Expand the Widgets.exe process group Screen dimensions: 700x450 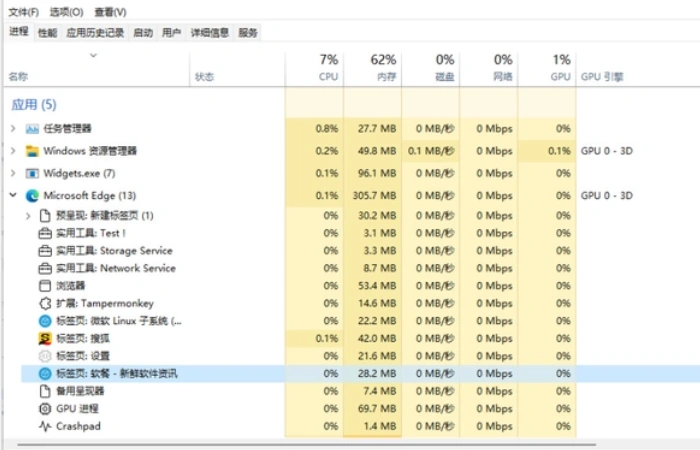click(12, 173)
